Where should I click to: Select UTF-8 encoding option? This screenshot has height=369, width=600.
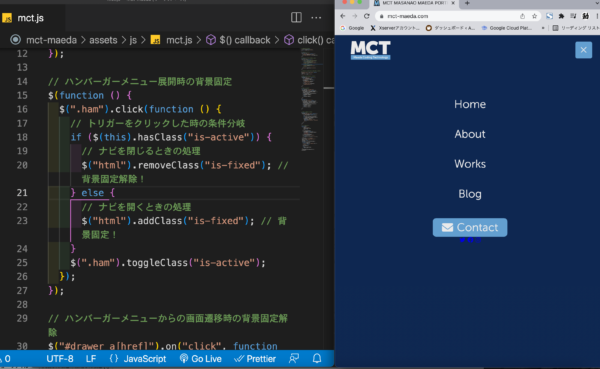click(60, 359)
